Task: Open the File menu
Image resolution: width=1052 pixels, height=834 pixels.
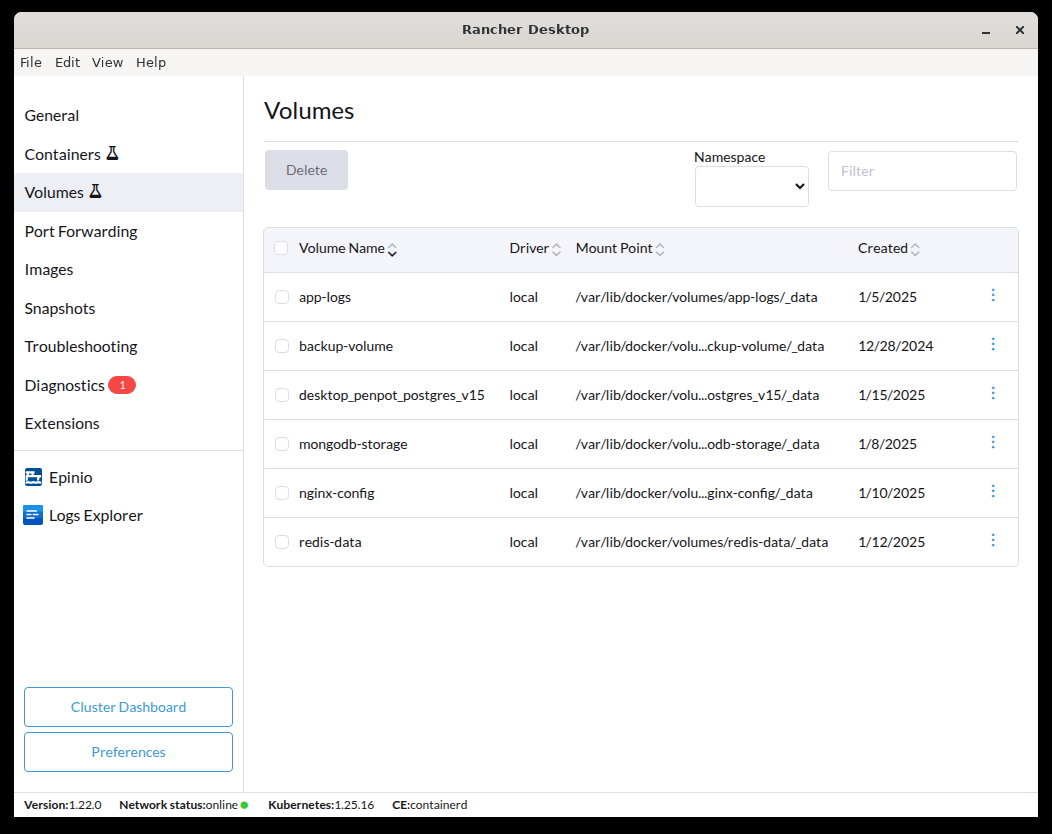Action: 31,62
